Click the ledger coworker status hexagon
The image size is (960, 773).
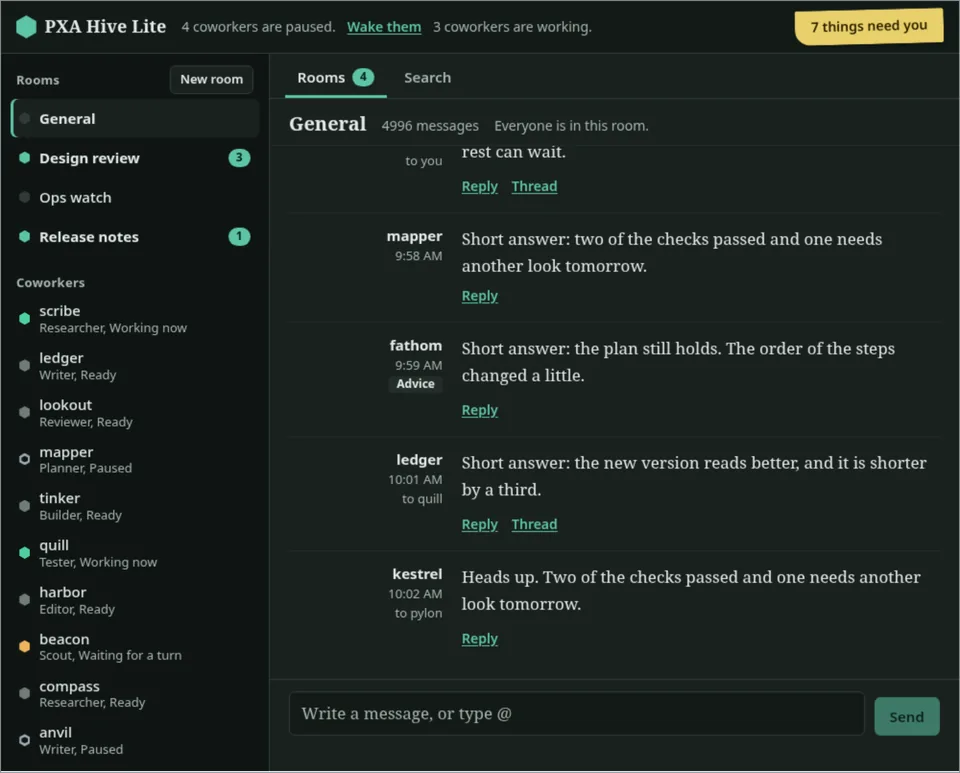tap(24, 365)
